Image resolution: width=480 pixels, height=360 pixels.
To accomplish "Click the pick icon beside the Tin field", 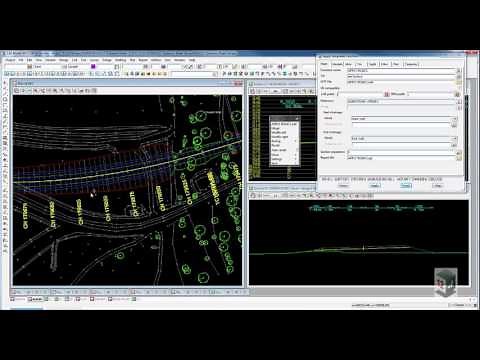I will [459, 76].
